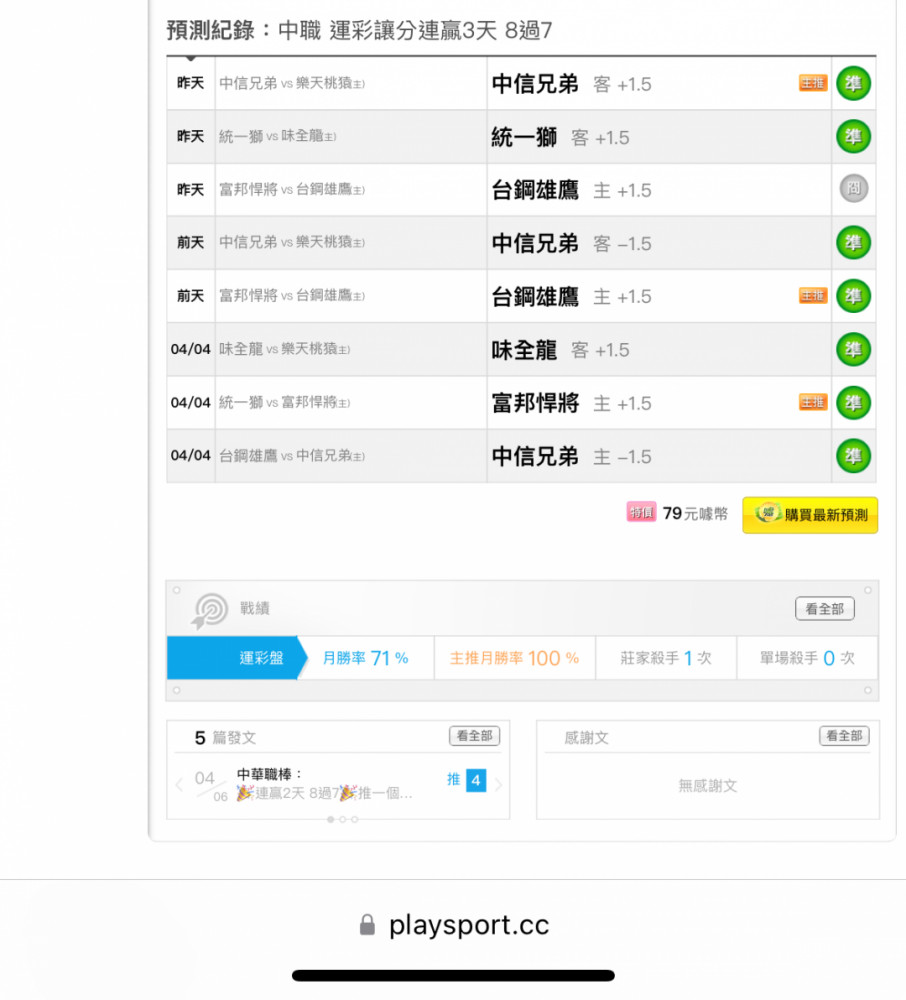The image size is (906, 1000).
Task: Click 前天's 中信兄弟 vs 樂天桃猿 matchup text
Action: pyautogui.click(x=292, y=242)
